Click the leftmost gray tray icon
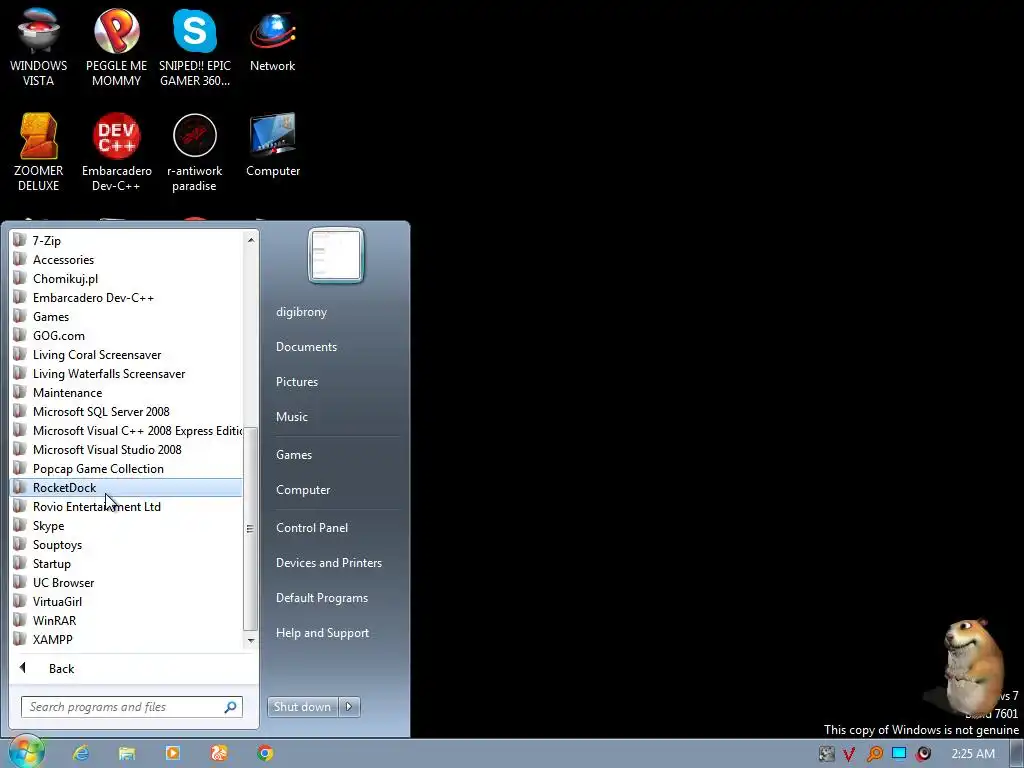This screenshot has height=768, width=1024. 826,754
